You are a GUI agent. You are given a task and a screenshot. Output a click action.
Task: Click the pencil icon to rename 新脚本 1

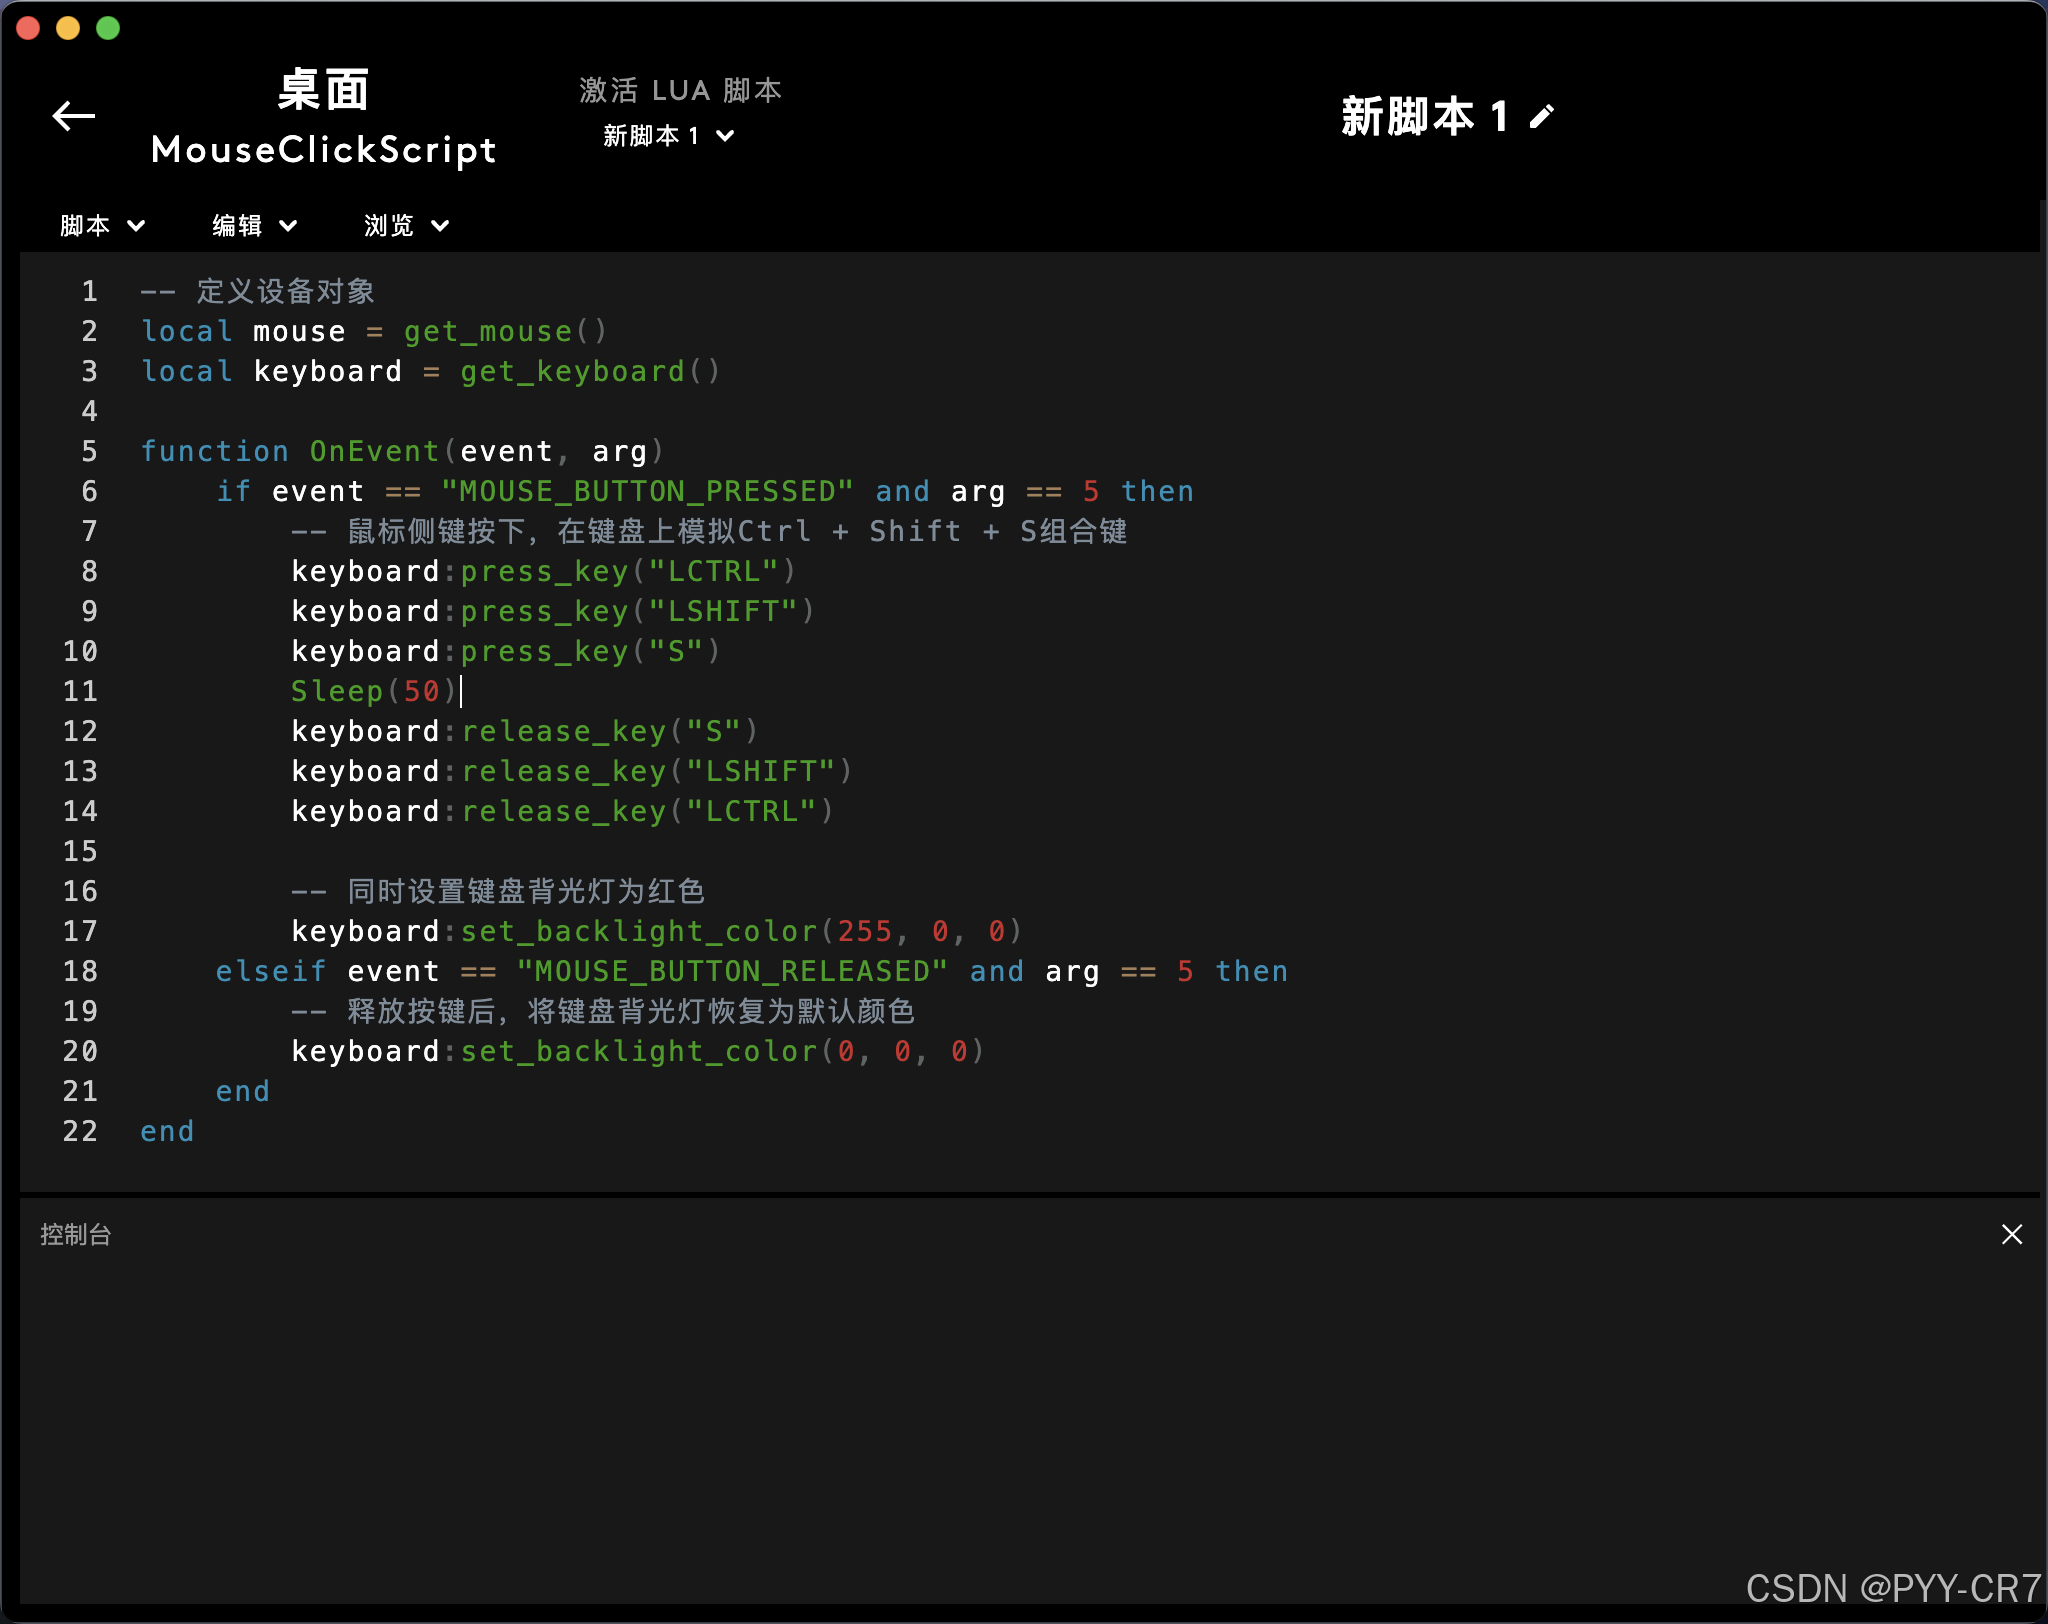(x=1540, y=116)
